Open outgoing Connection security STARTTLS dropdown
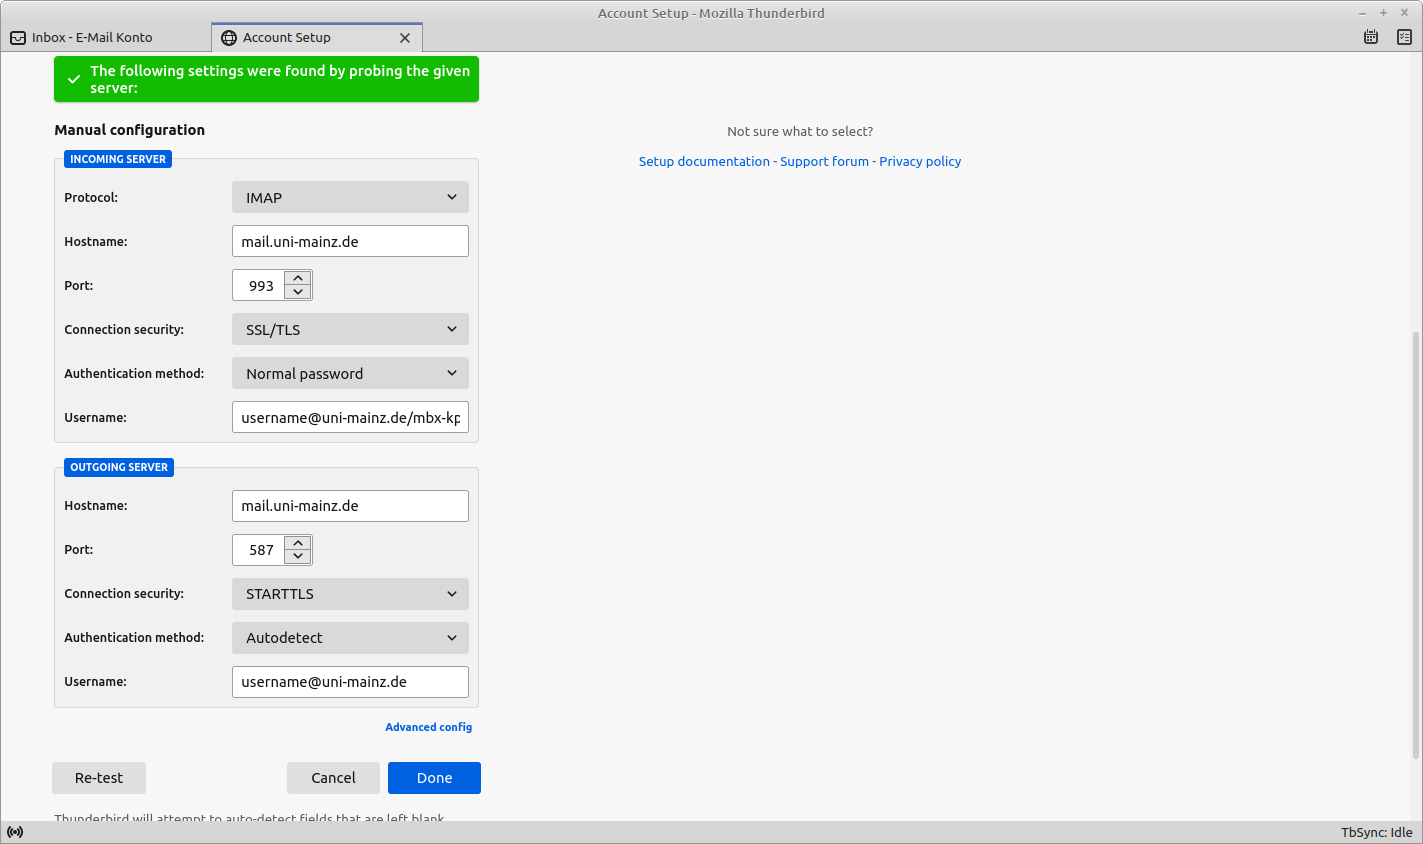 click(x=350, y=594)
